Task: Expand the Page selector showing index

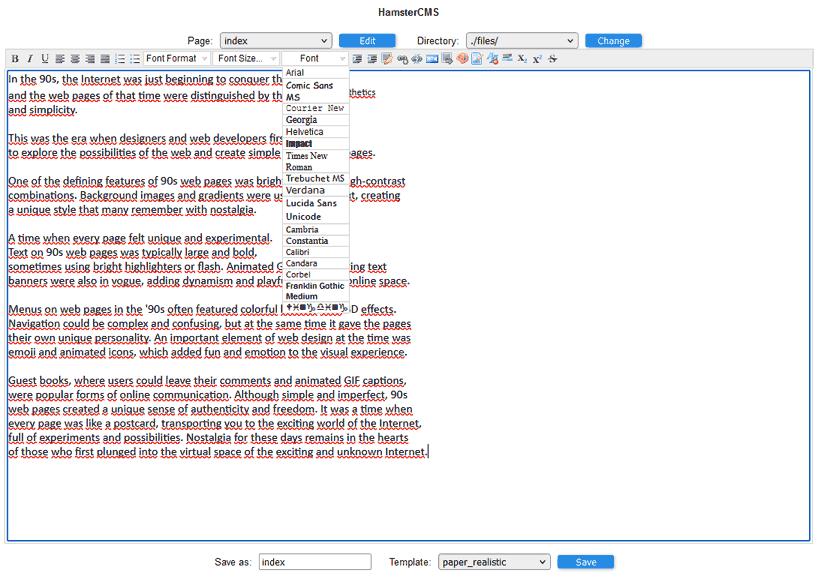Action: click(275, 41)
